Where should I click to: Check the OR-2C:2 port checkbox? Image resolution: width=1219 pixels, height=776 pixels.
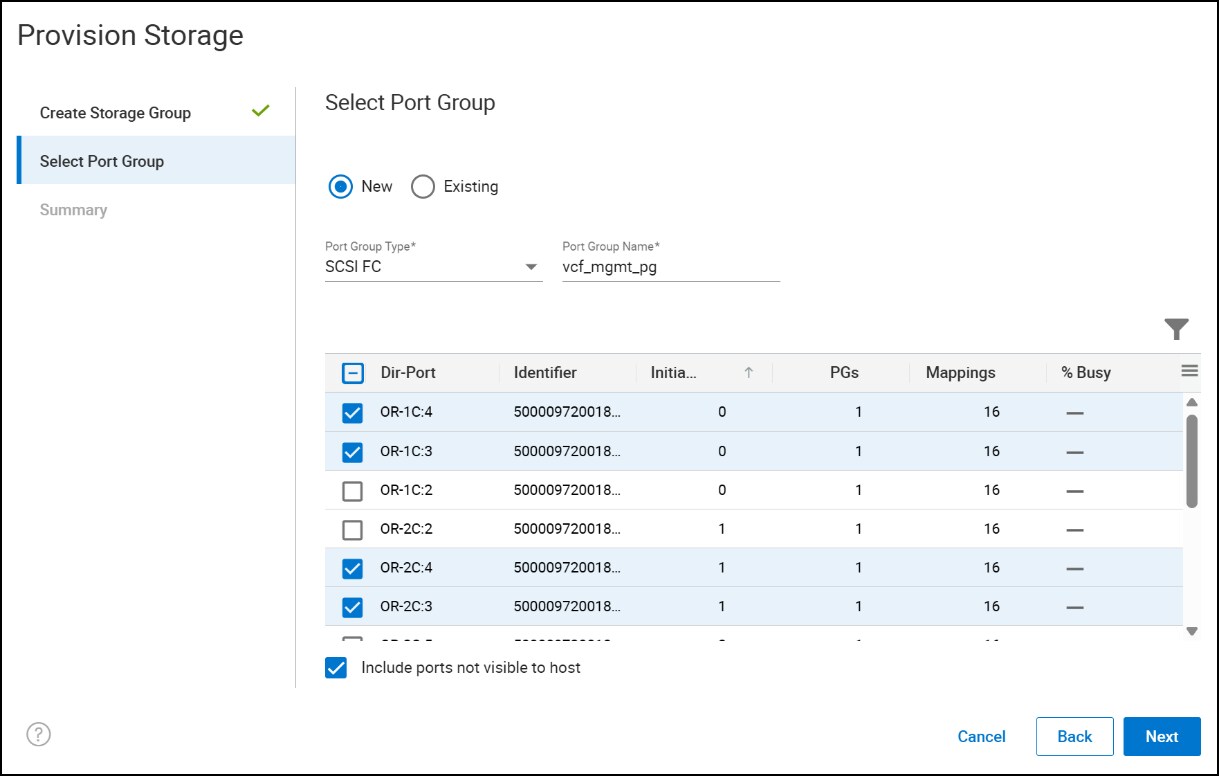click(352, 530)
